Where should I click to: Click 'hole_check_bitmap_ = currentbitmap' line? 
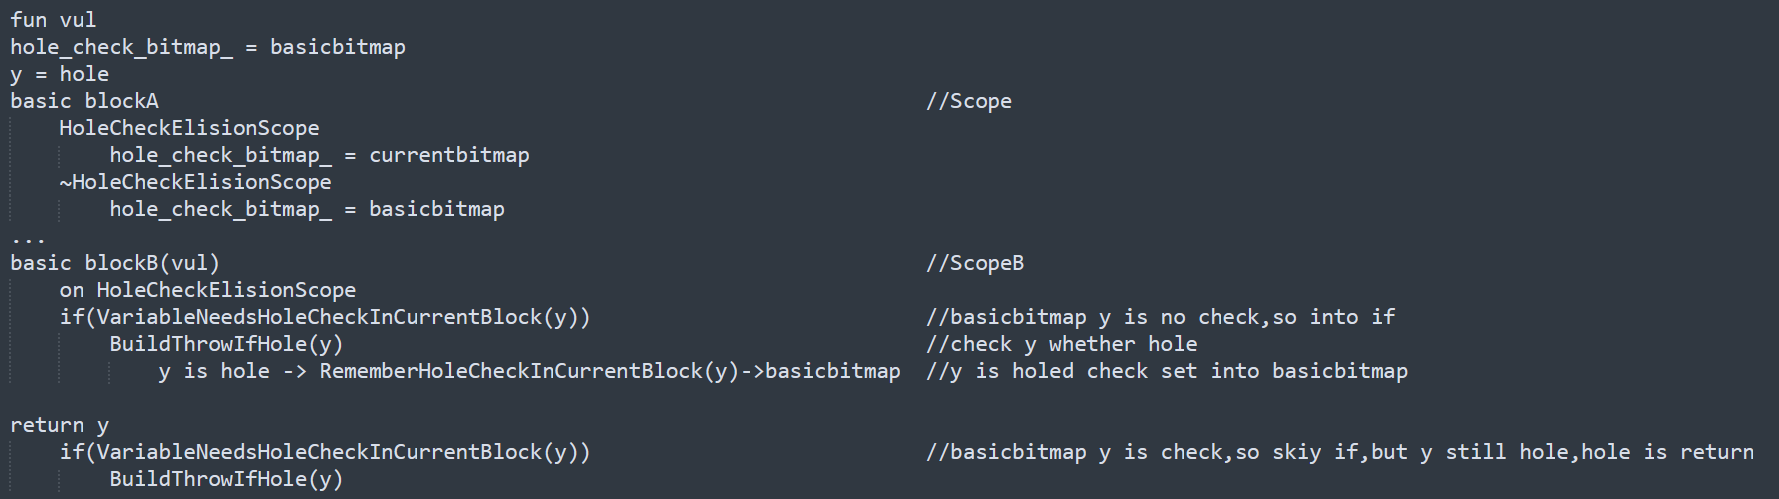[319, 155]
